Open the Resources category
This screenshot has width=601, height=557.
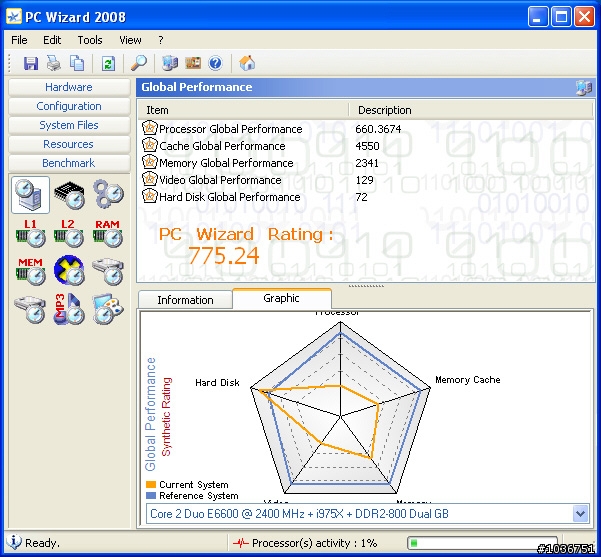[x=69, y=144]
